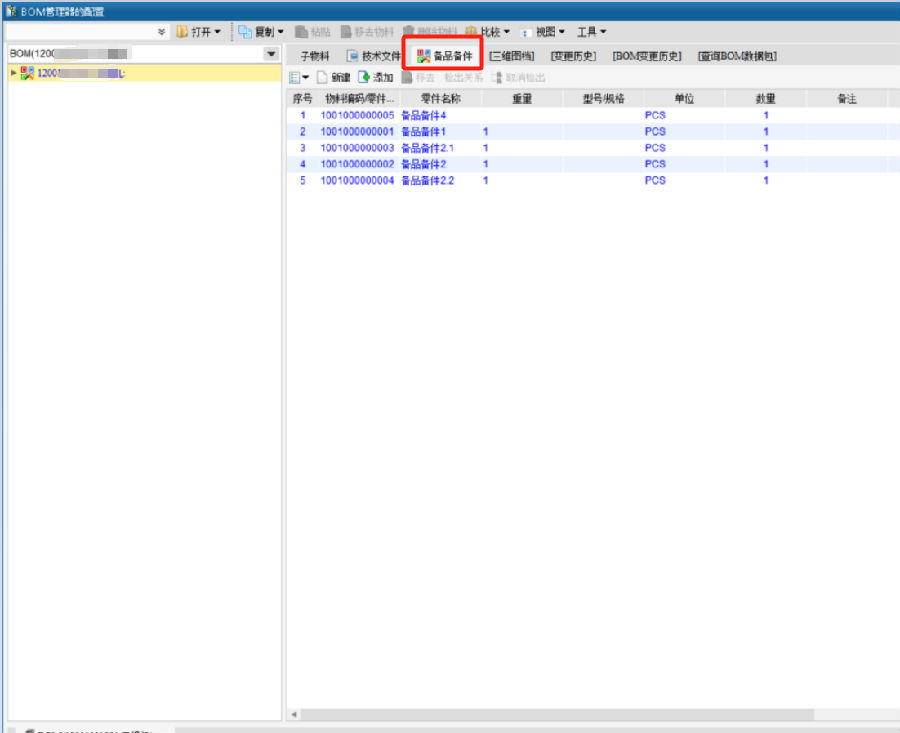Click part name 备品备件2.2
900x733 pixels.
click(428, 180)
